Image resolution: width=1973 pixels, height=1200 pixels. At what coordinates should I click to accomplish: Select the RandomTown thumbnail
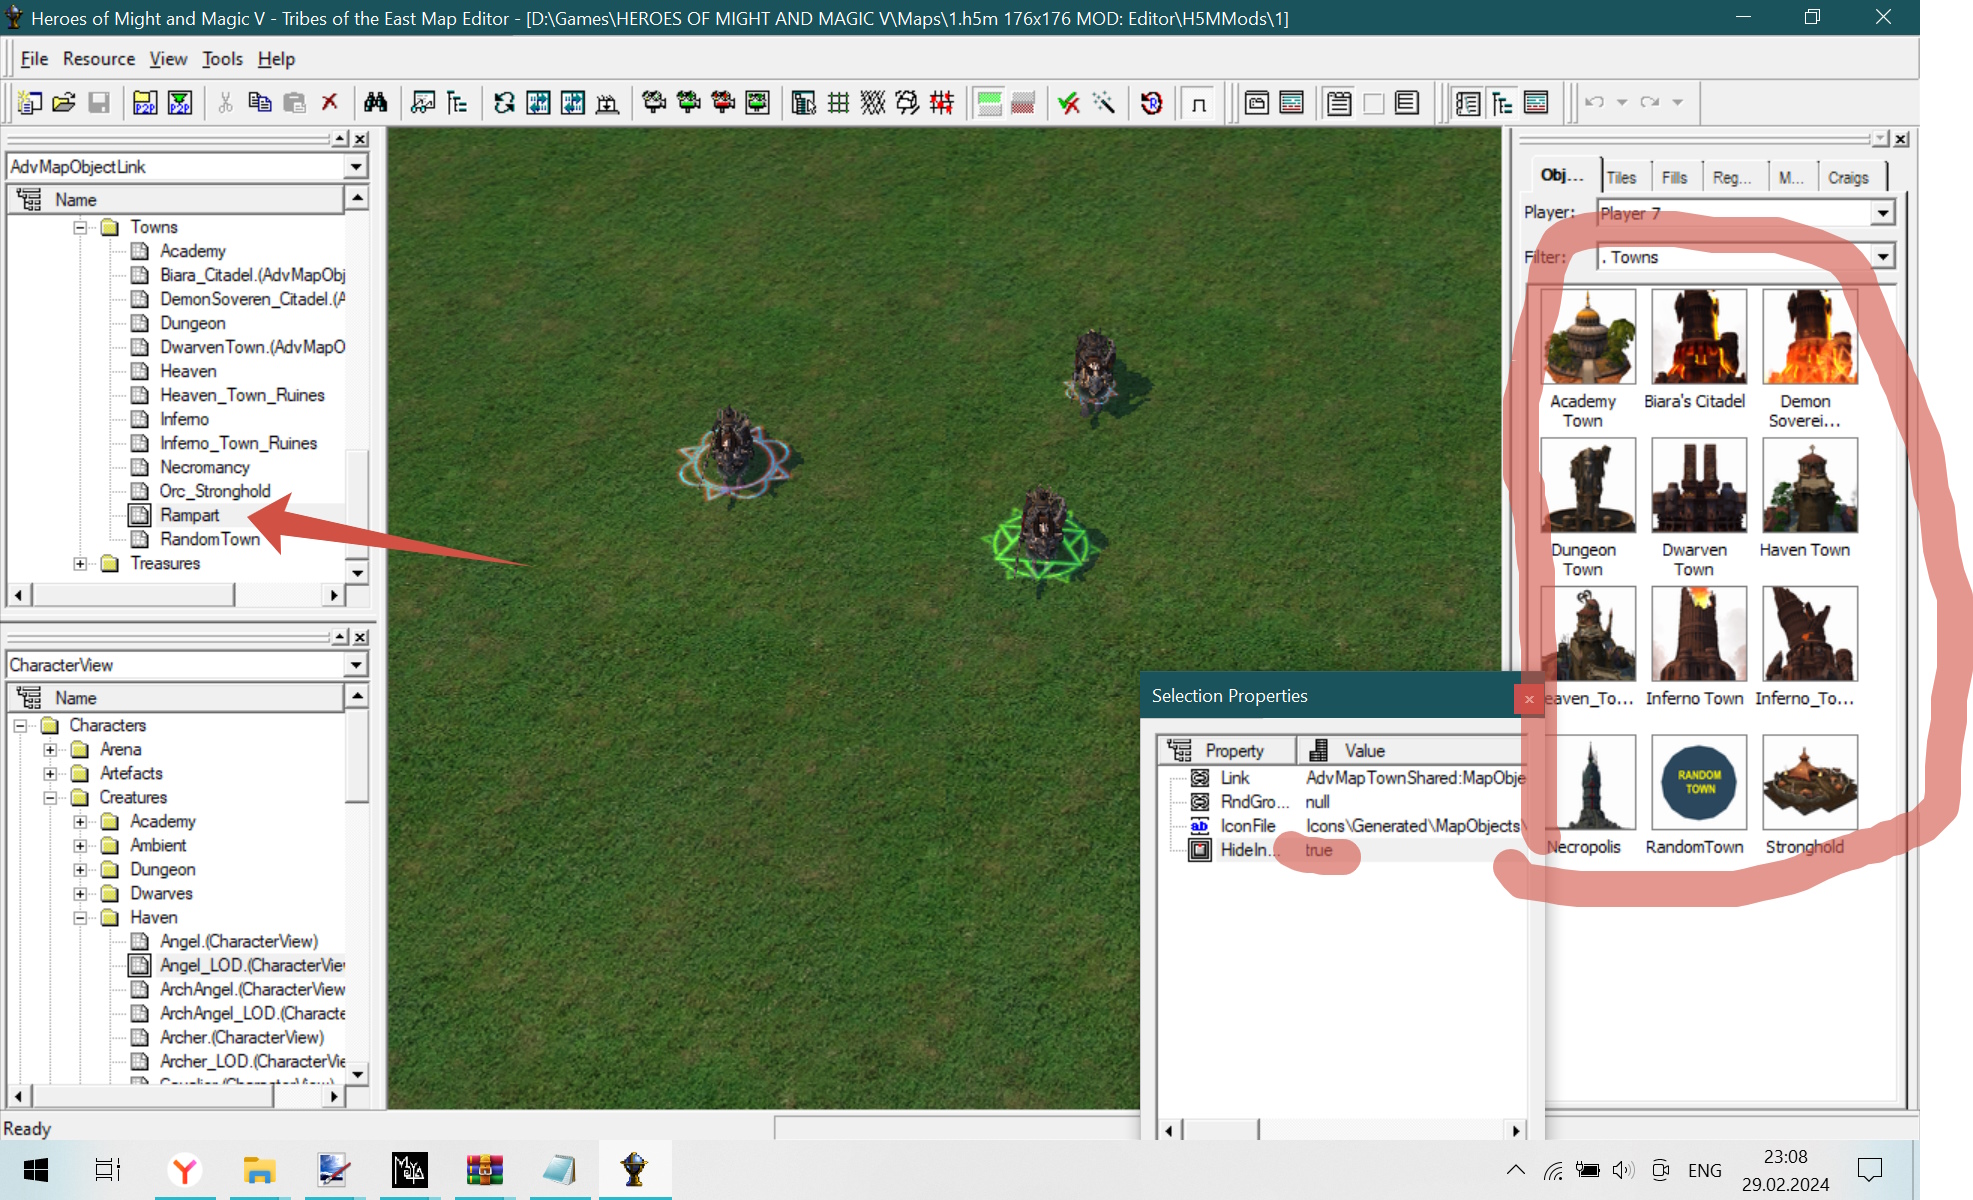[1699, 782]
